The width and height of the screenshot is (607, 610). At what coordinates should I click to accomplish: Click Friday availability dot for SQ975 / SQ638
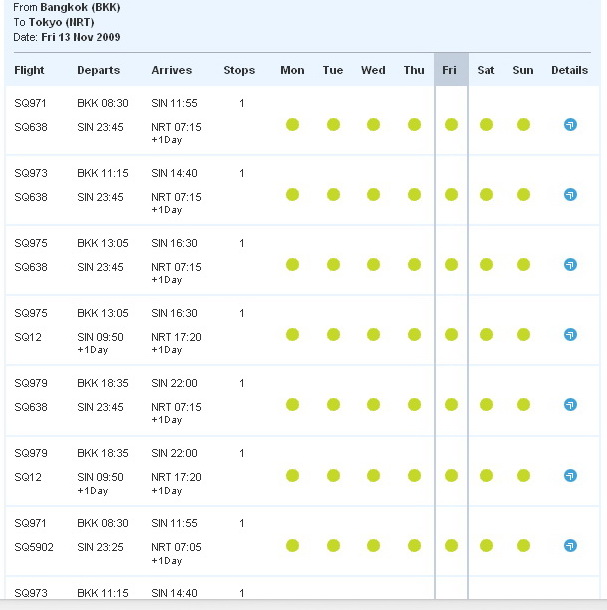pos(451,265)
